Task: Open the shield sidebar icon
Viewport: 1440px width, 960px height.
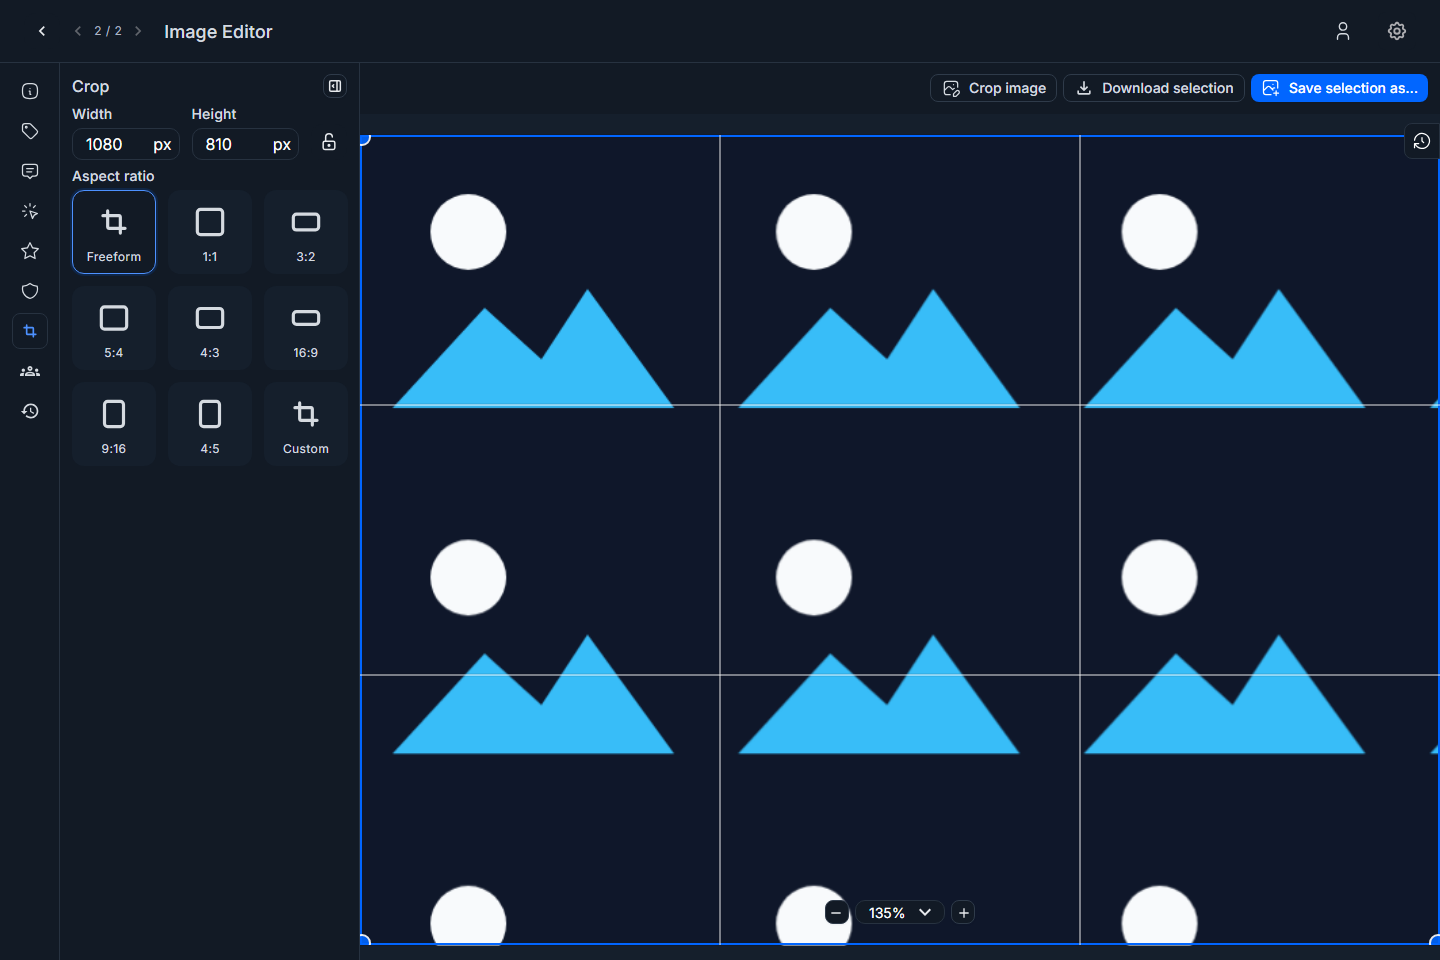Action: click(x=30, y=291)
